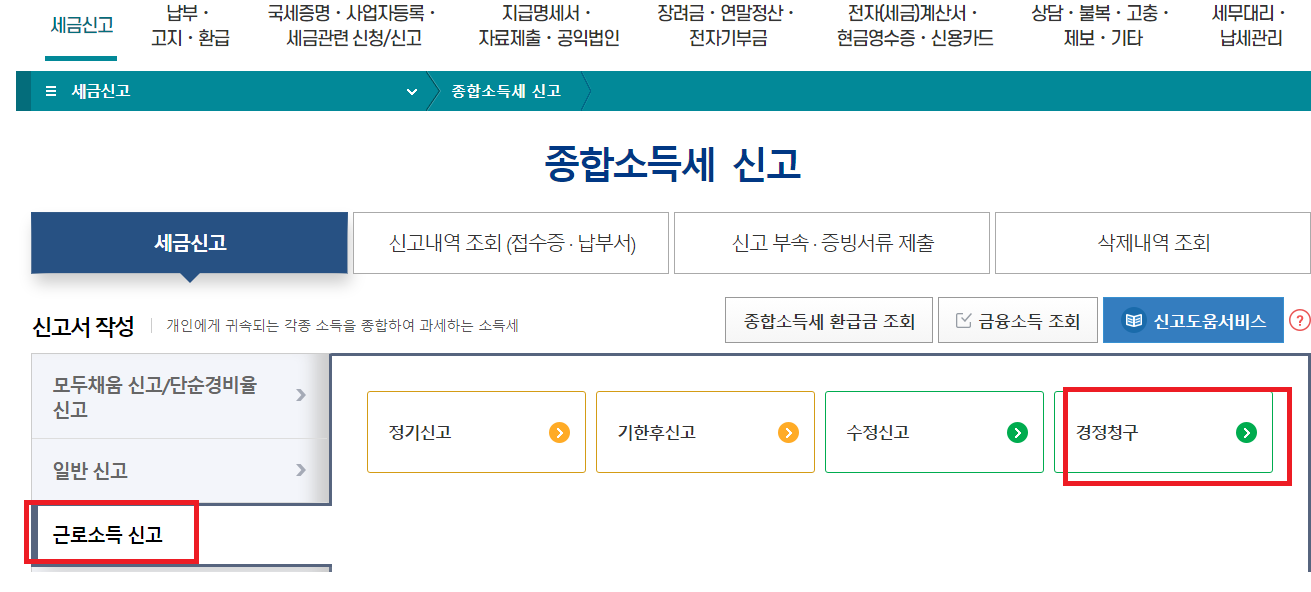Switch to the 신고 부속·증빙서류 제출 tab
Image resolution: width=1311 pixels, height=592 pixels.
click(x=831, y=242)
